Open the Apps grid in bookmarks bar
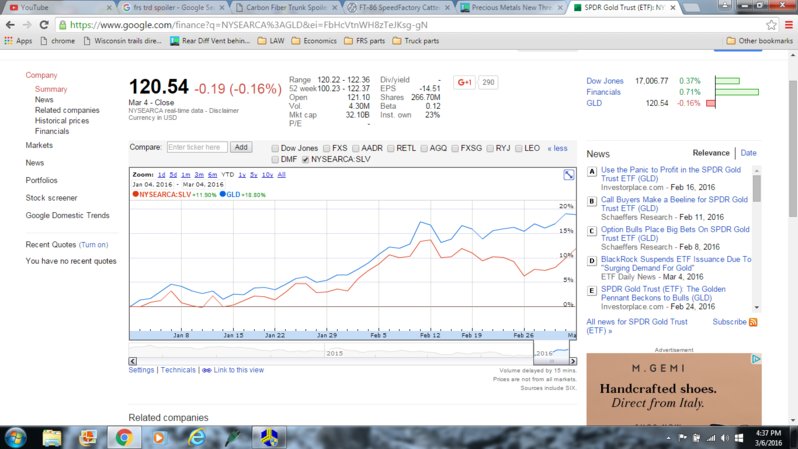 coord(18,41)
